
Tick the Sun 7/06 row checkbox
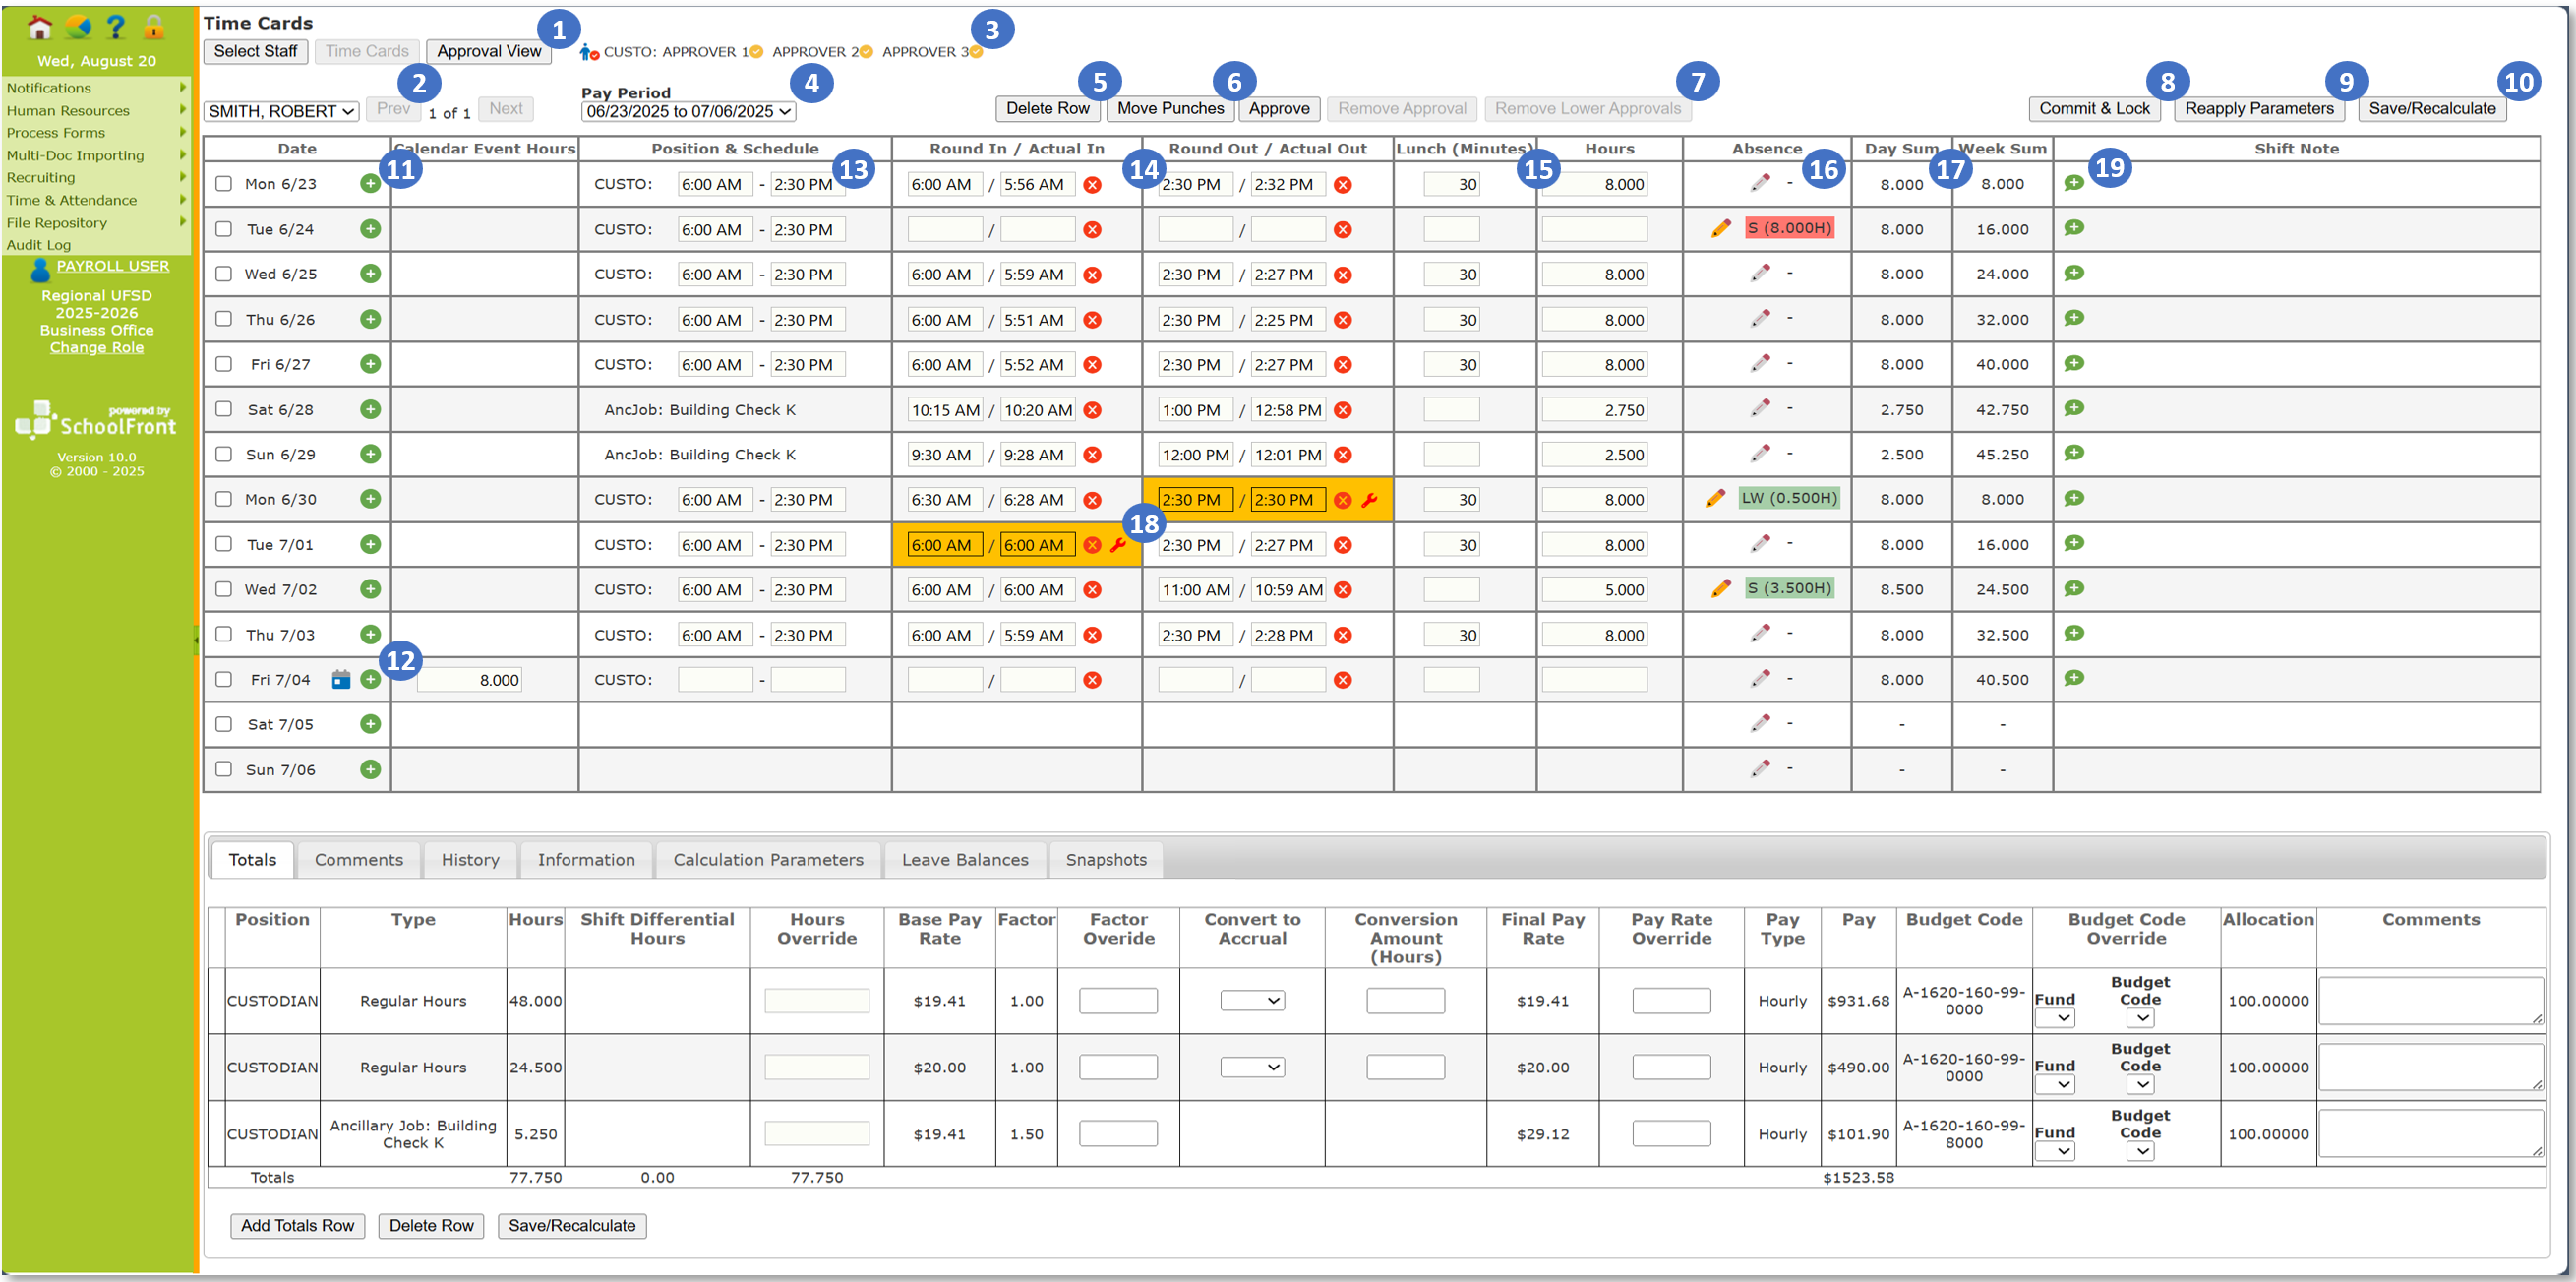pos(224,769)
